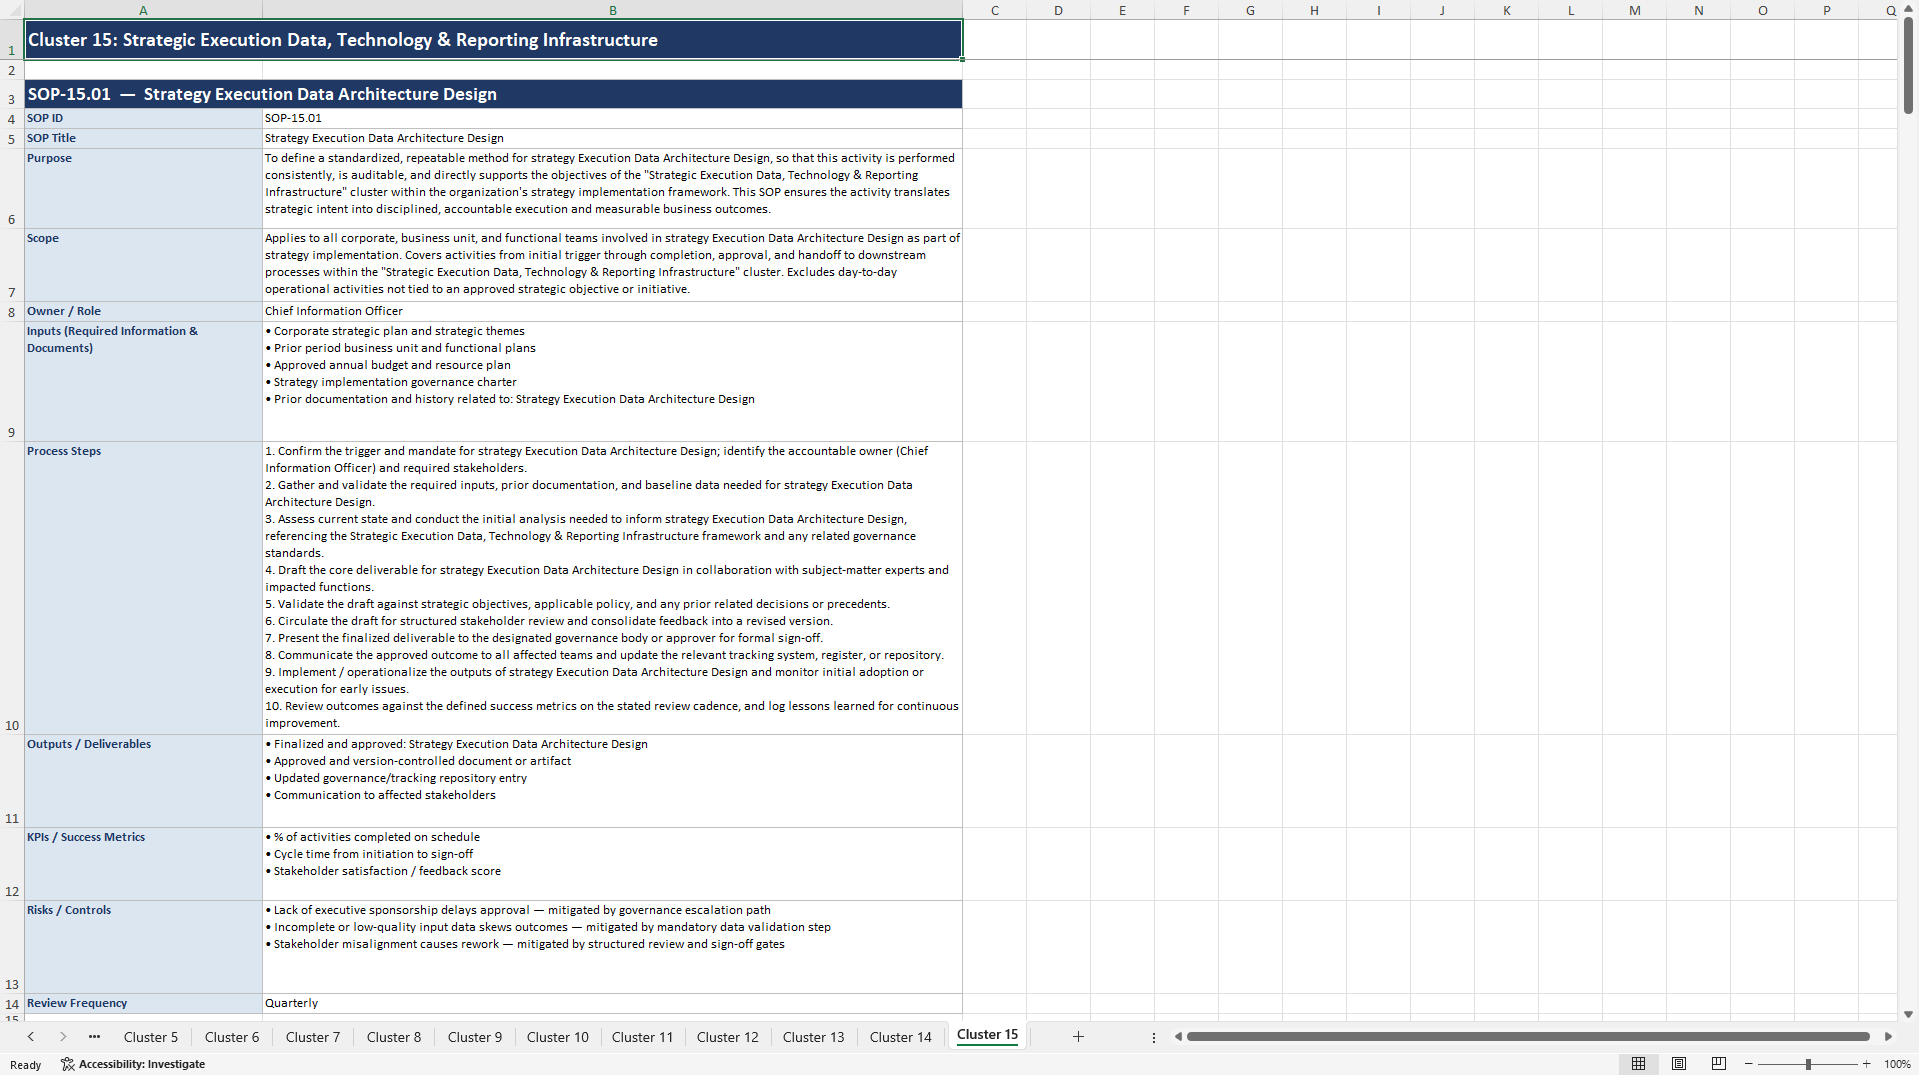The height and width of the screenshot is (1075, 1919).
Task: Click 'KPIs / Success Metrics' label cell
Action: 143,864
